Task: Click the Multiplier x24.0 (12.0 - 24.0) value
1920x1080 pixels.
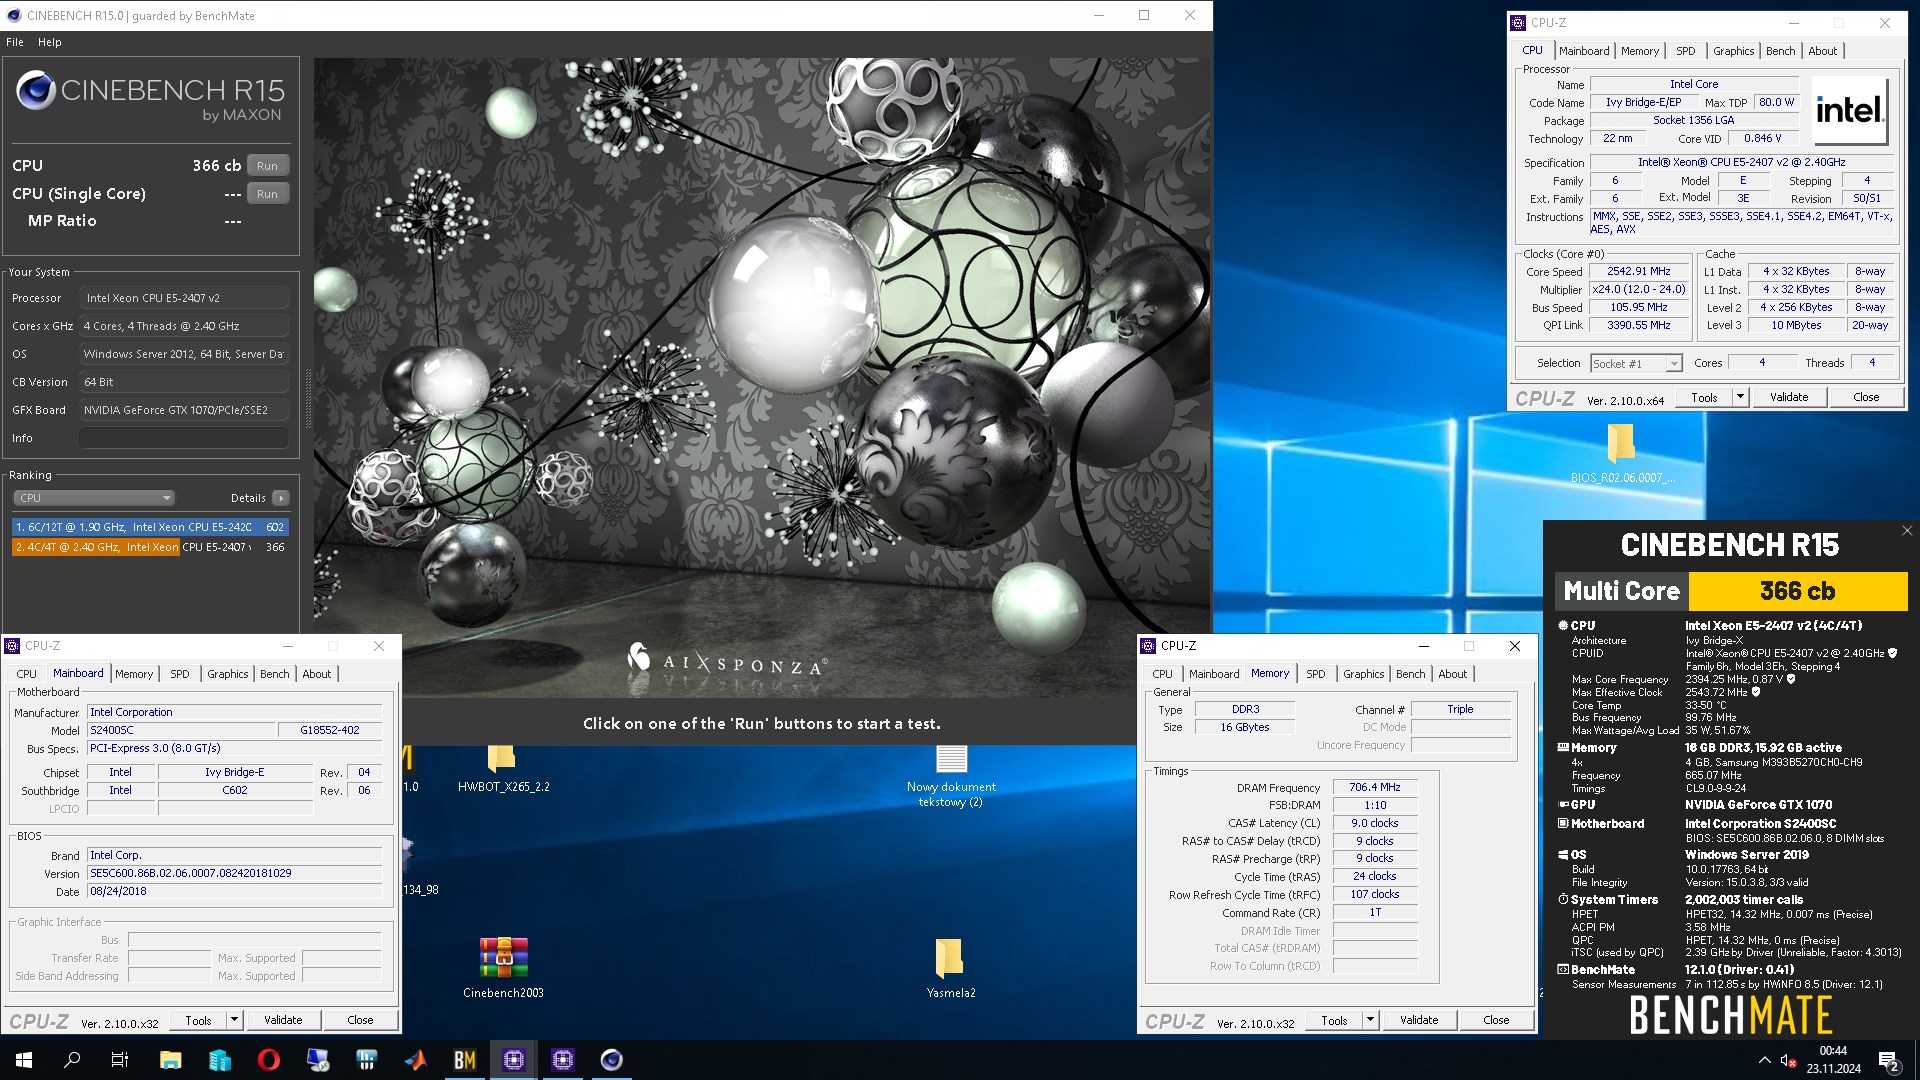Action: (x=1638, y=290)
